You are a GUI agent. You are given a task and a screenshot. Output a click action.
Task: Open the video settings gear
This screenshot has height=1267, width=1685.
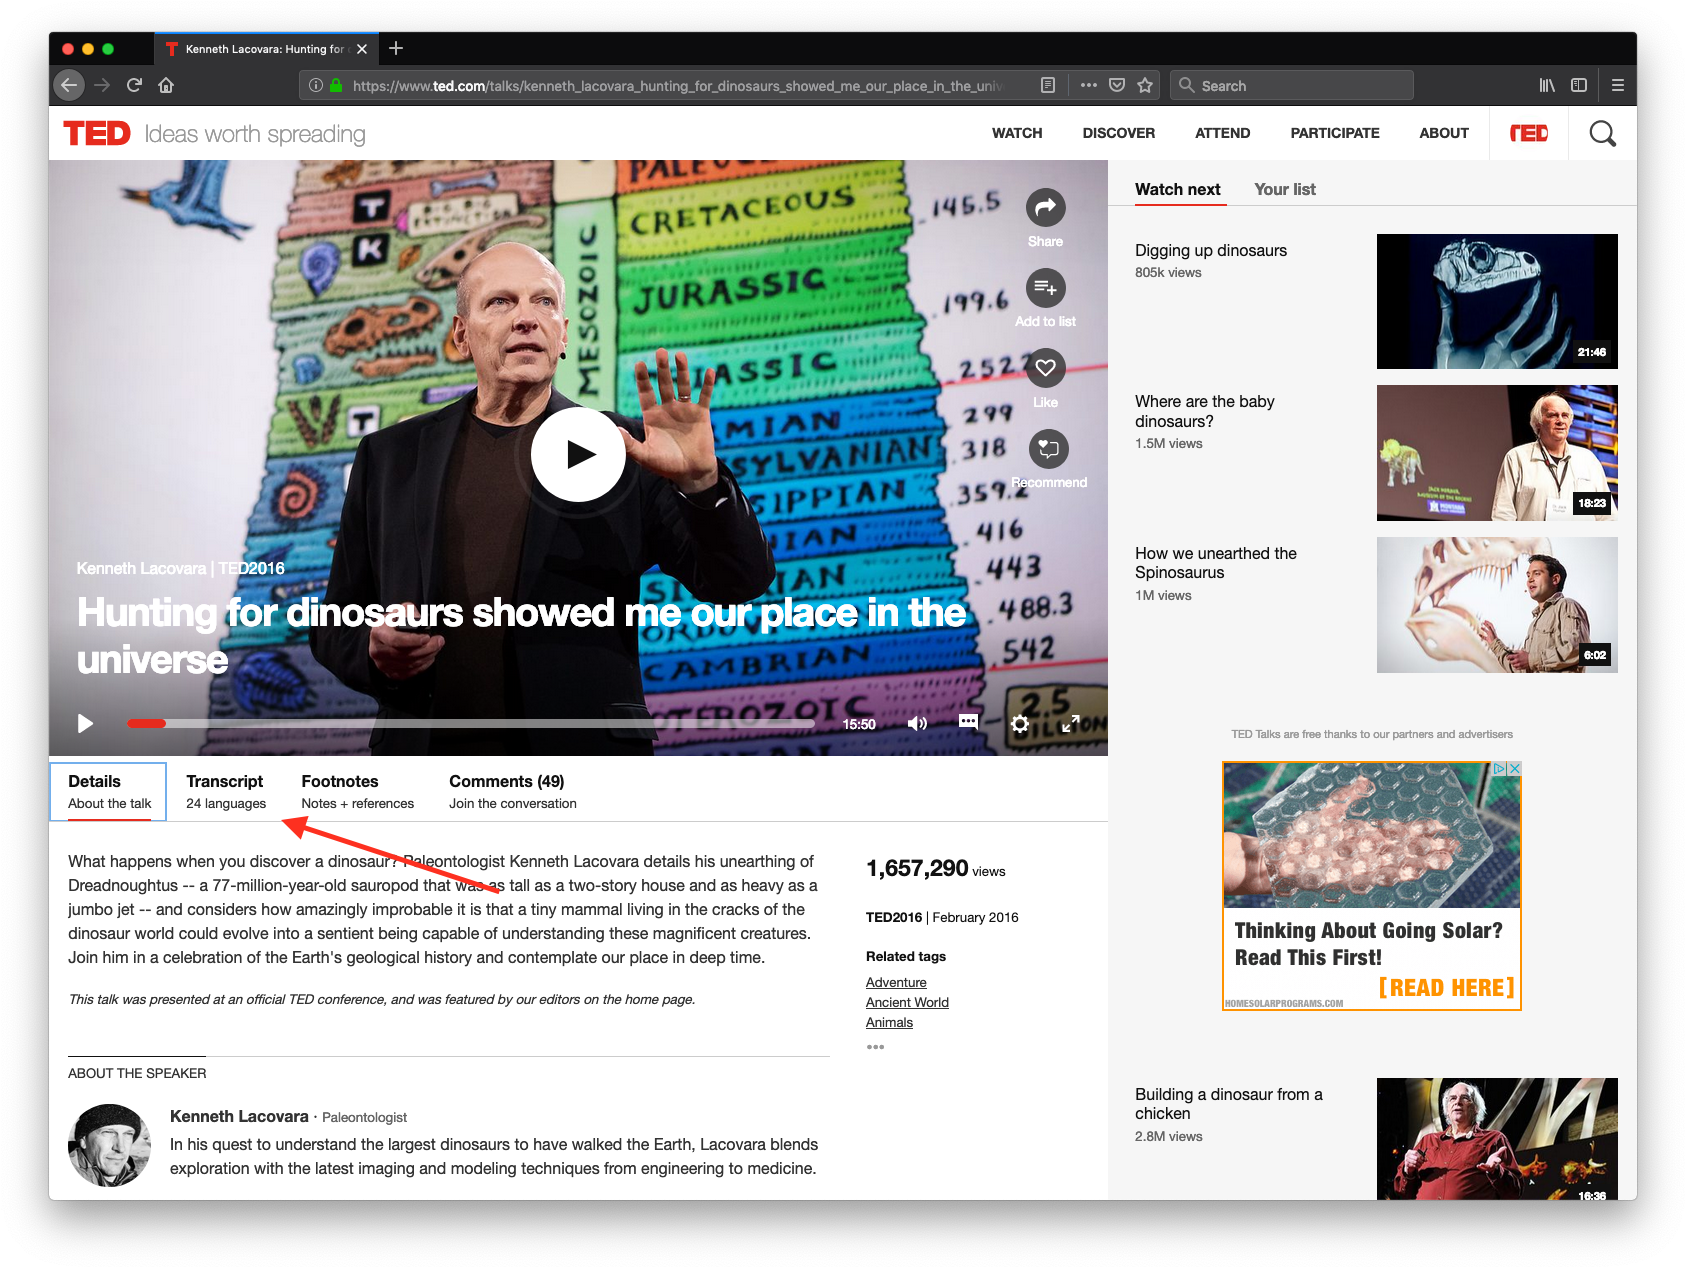[x=1020, y=724]
